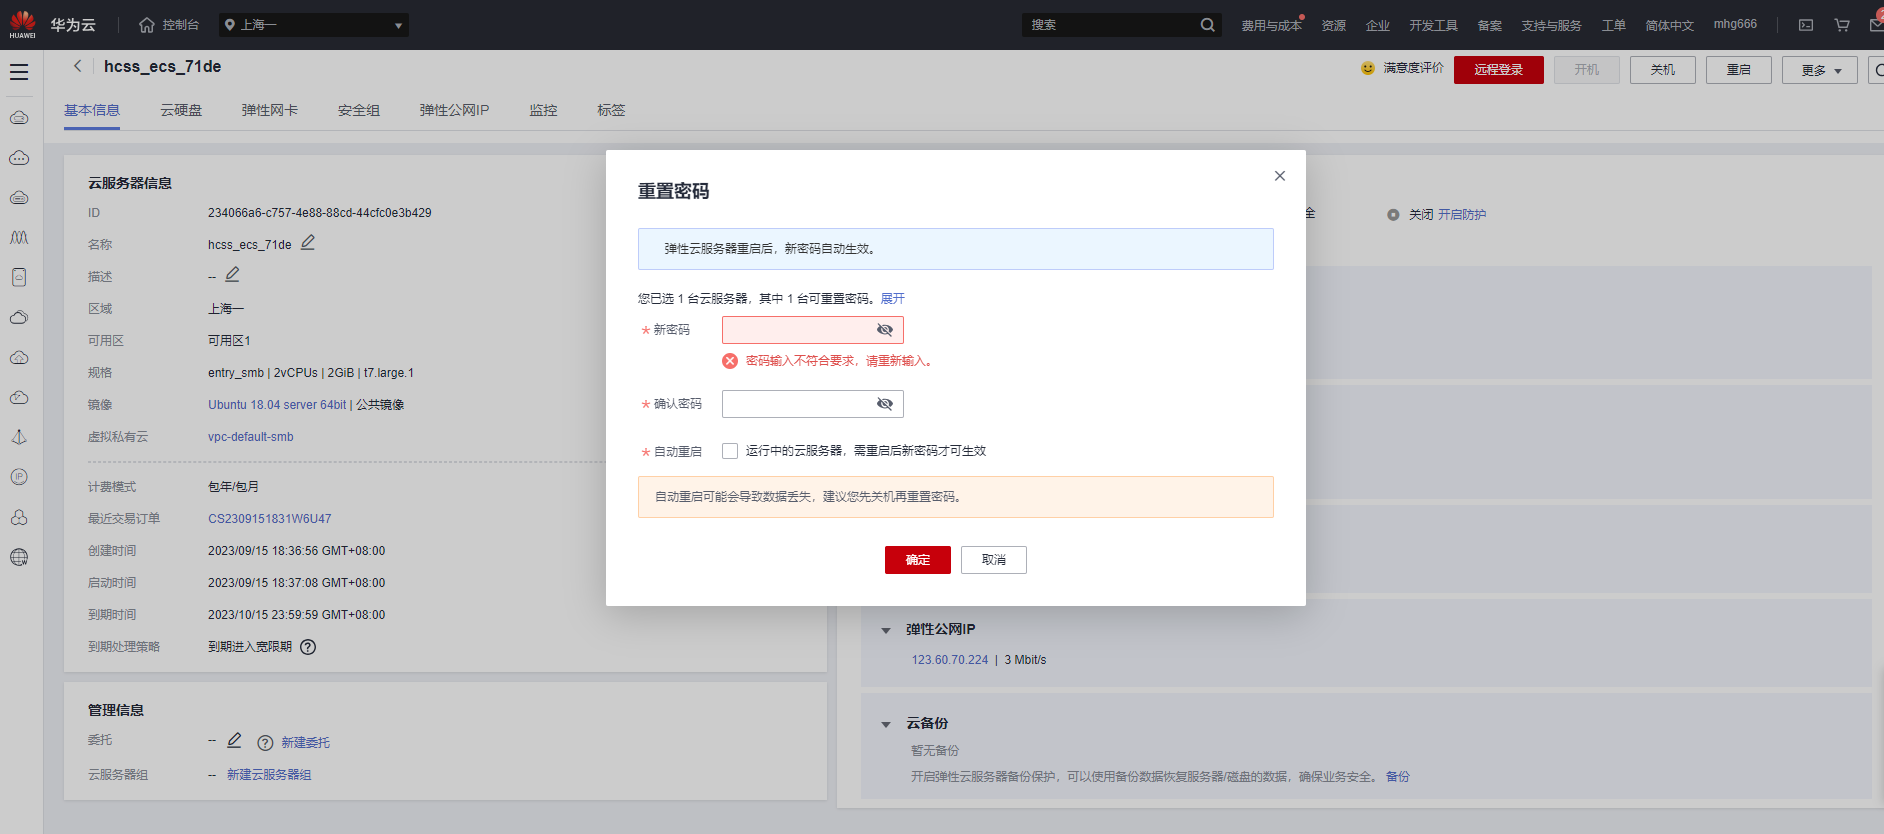Open the 上海一 region dropdown
This screenshot has width=1884, height=834.
[313, 25]
